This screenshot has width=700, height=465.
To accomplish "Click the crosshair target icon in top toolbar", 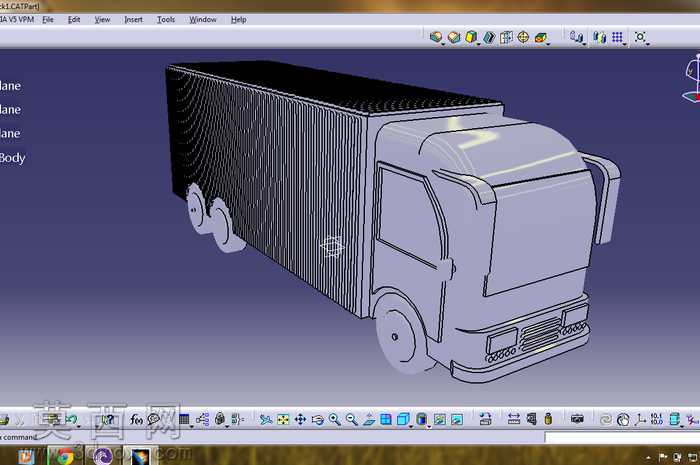I will [x=523, y=37].
